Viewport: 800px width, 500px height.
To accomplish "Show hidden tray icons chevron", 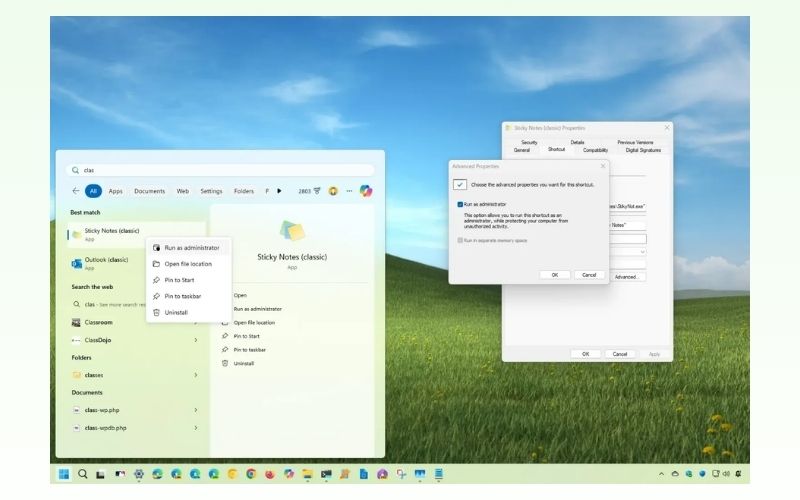I will 661,474.
